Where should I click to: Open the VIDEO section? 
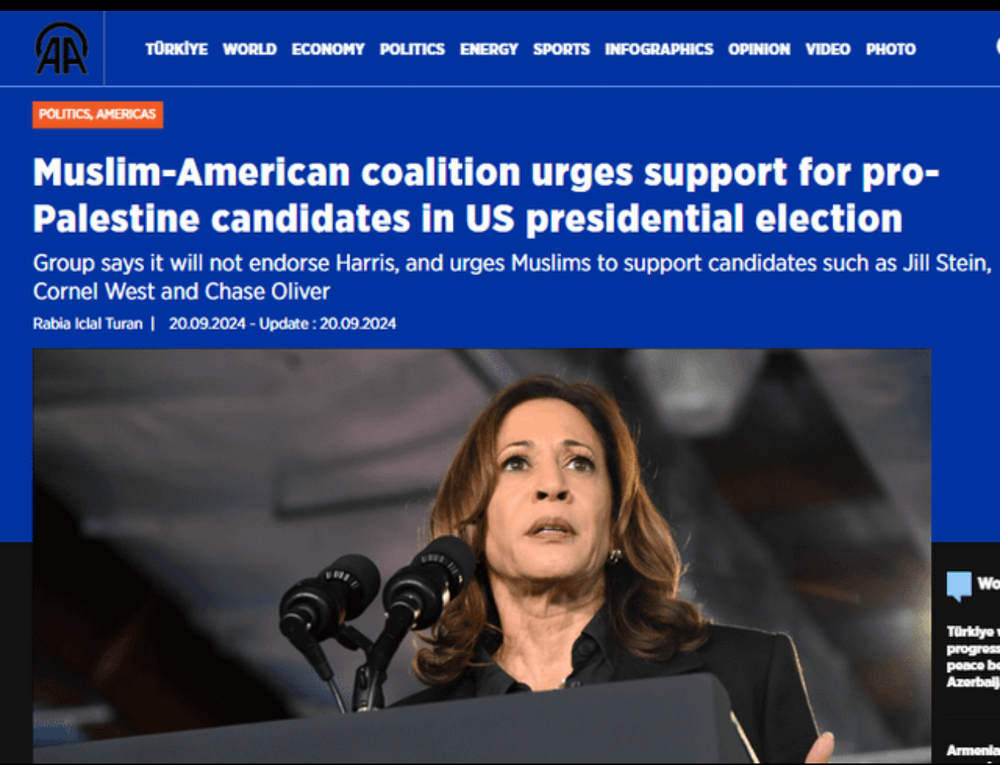pyautogui.click(x=828, y=49)
